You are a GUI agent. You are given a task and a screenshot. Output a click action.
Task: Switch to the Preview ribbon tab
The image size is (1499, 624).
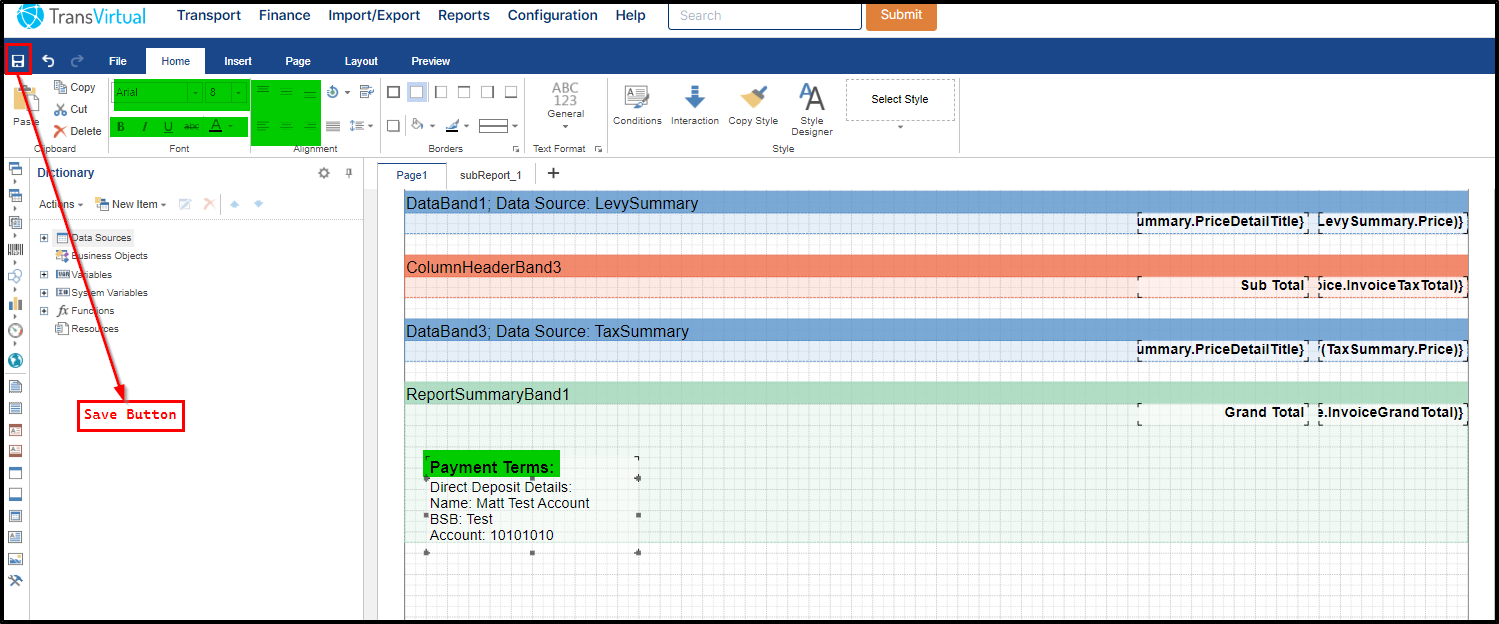[431, 61]
